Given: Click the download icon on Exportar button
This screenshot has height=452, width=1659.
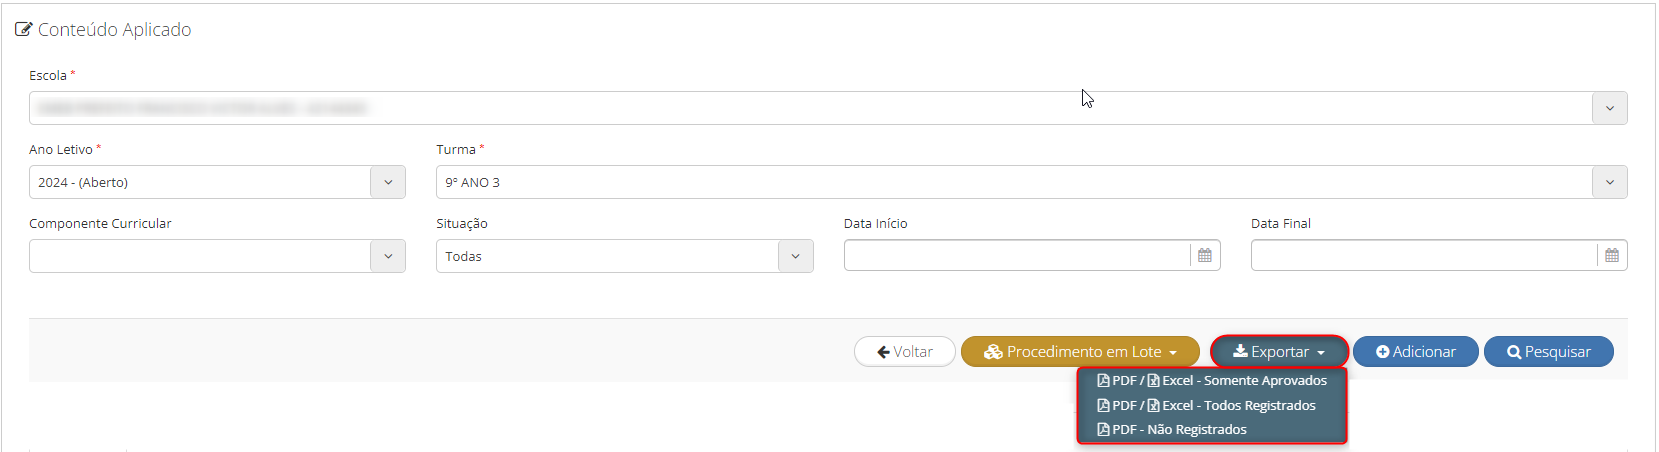Looking at the screenshot, I should tap(1240, 351).
